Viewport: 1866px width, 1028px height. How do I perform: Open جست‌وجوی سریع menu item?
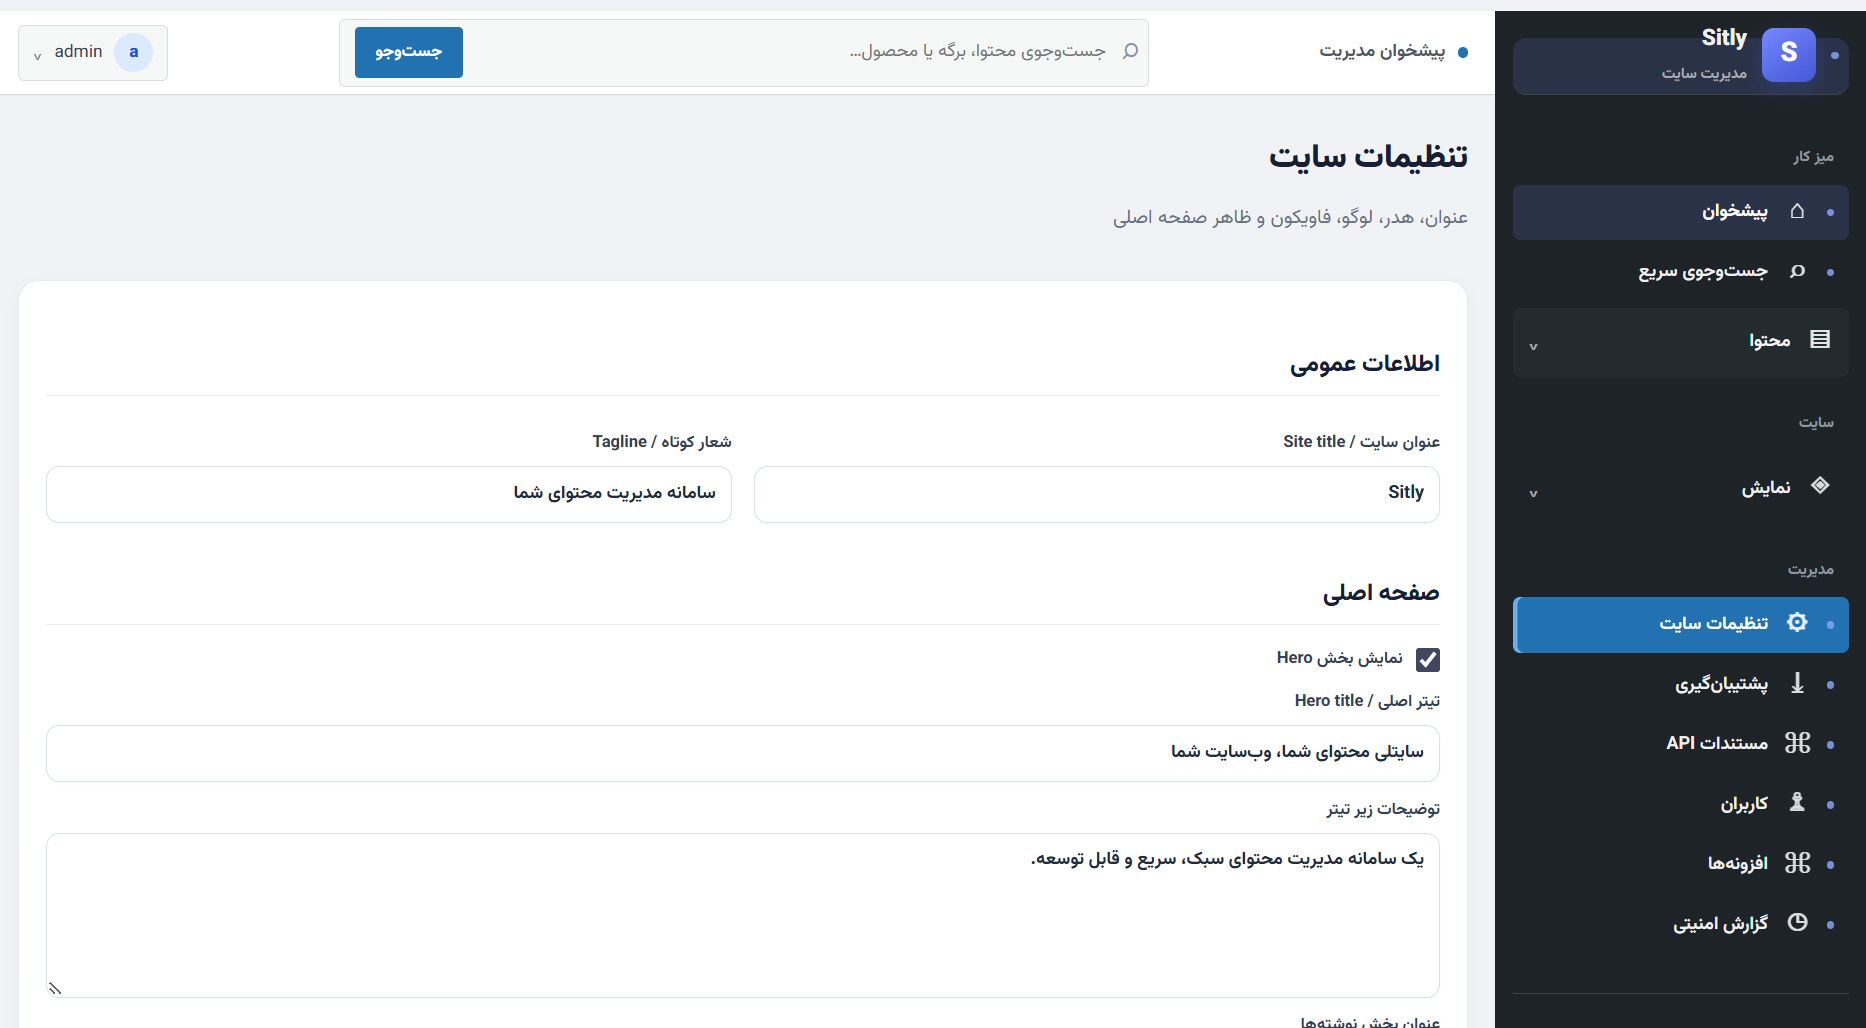point(1680,272)
